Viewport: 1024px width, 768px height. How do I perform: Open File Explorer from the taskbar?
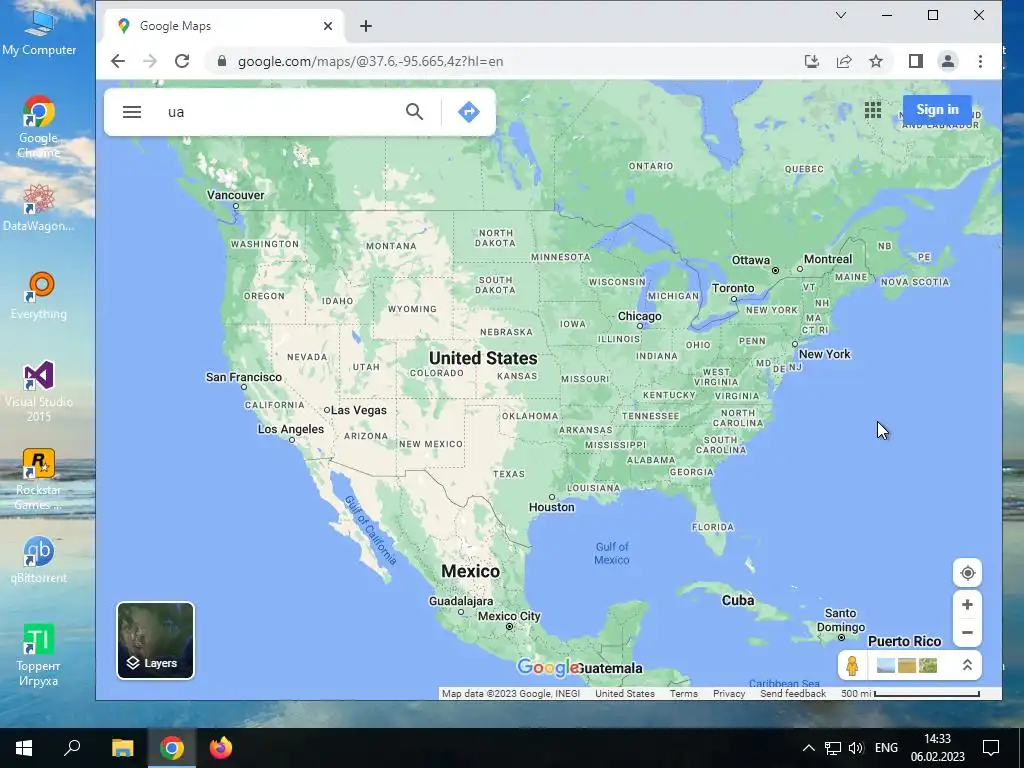point(122,748)
